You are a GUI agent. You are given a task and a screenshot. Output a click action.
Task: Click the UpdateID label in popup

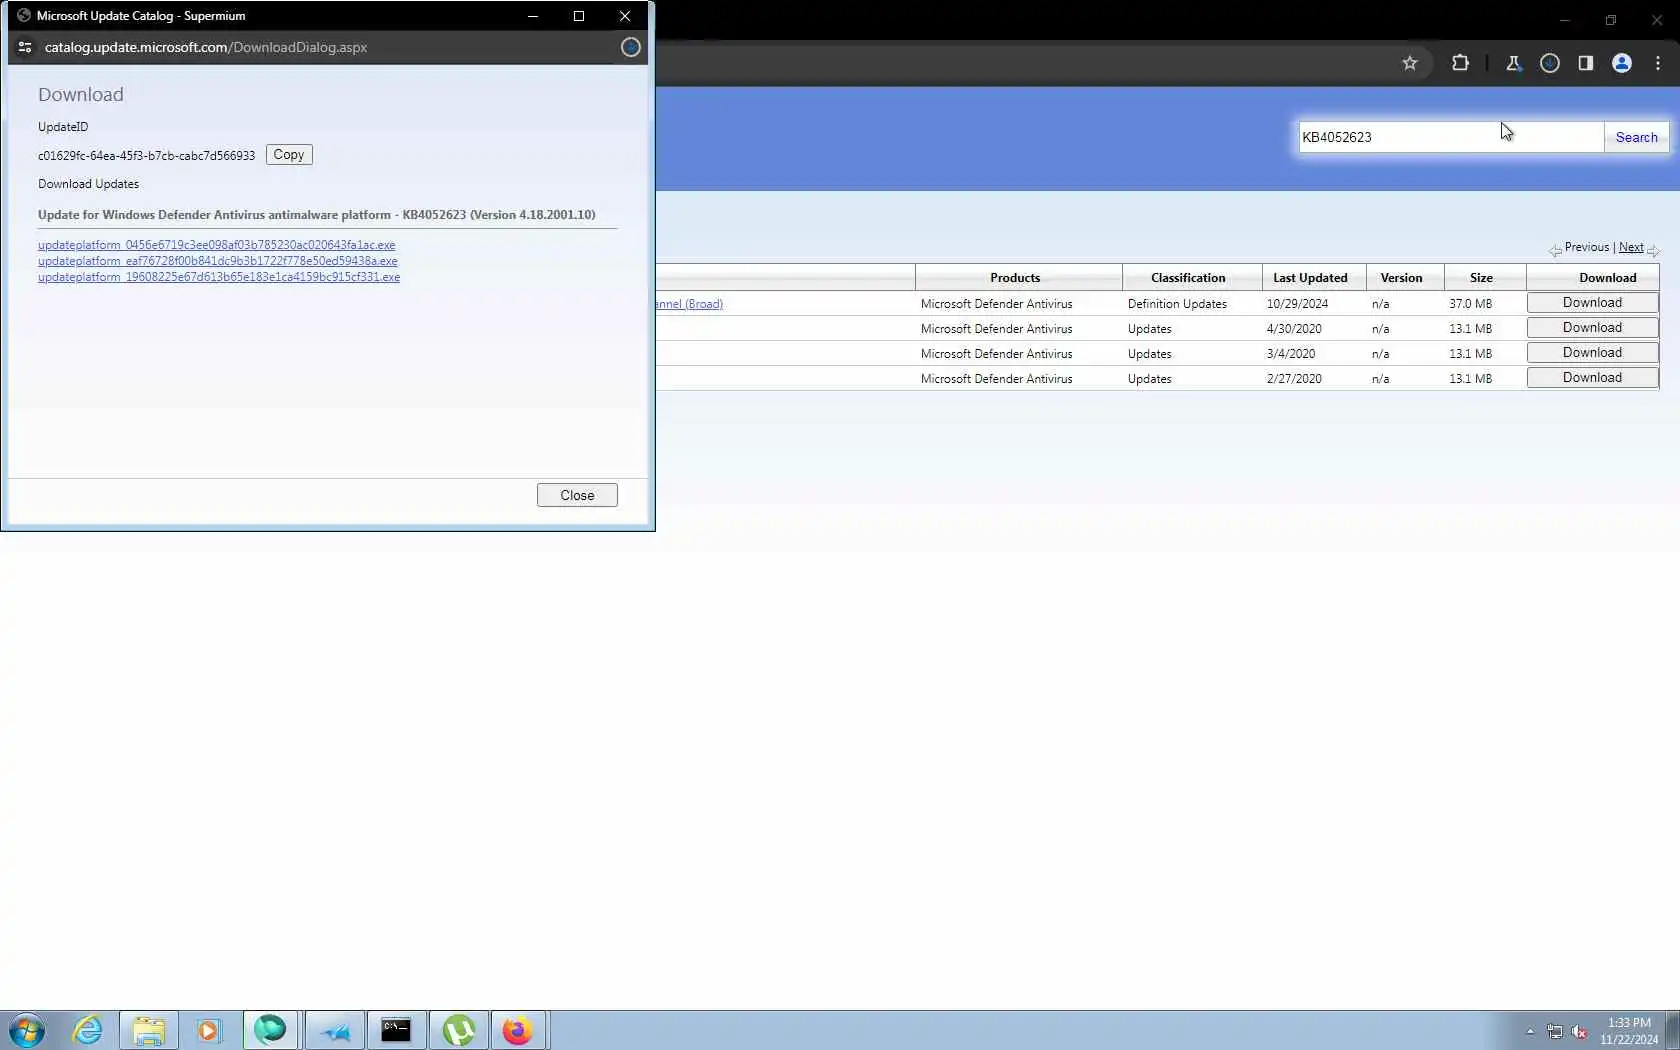click(63, 127)
